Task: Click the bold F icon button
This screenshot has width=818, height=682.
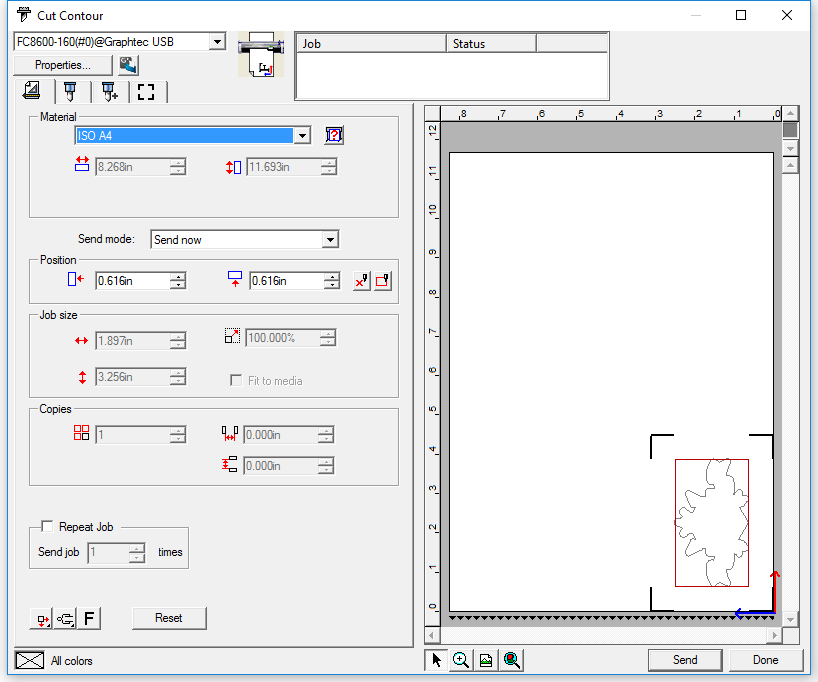Action: click(x=89, y=619)
